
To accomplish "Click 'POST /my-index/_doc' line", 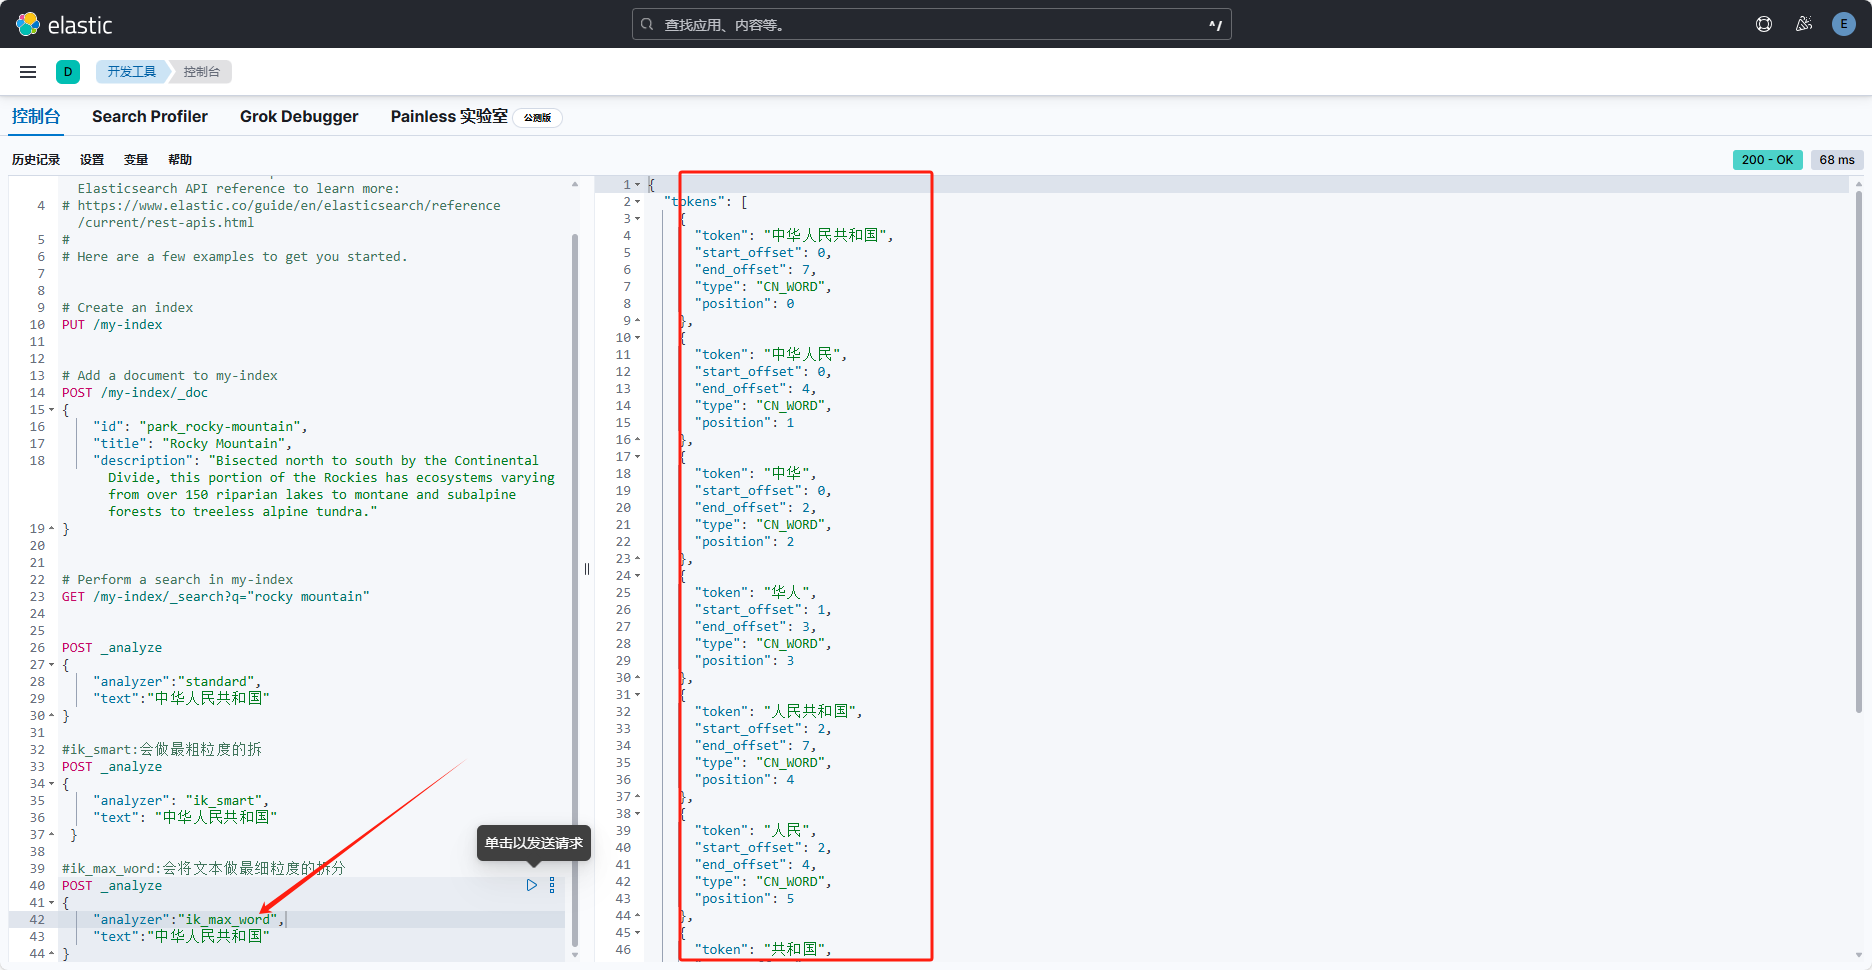I will [135, 393].
